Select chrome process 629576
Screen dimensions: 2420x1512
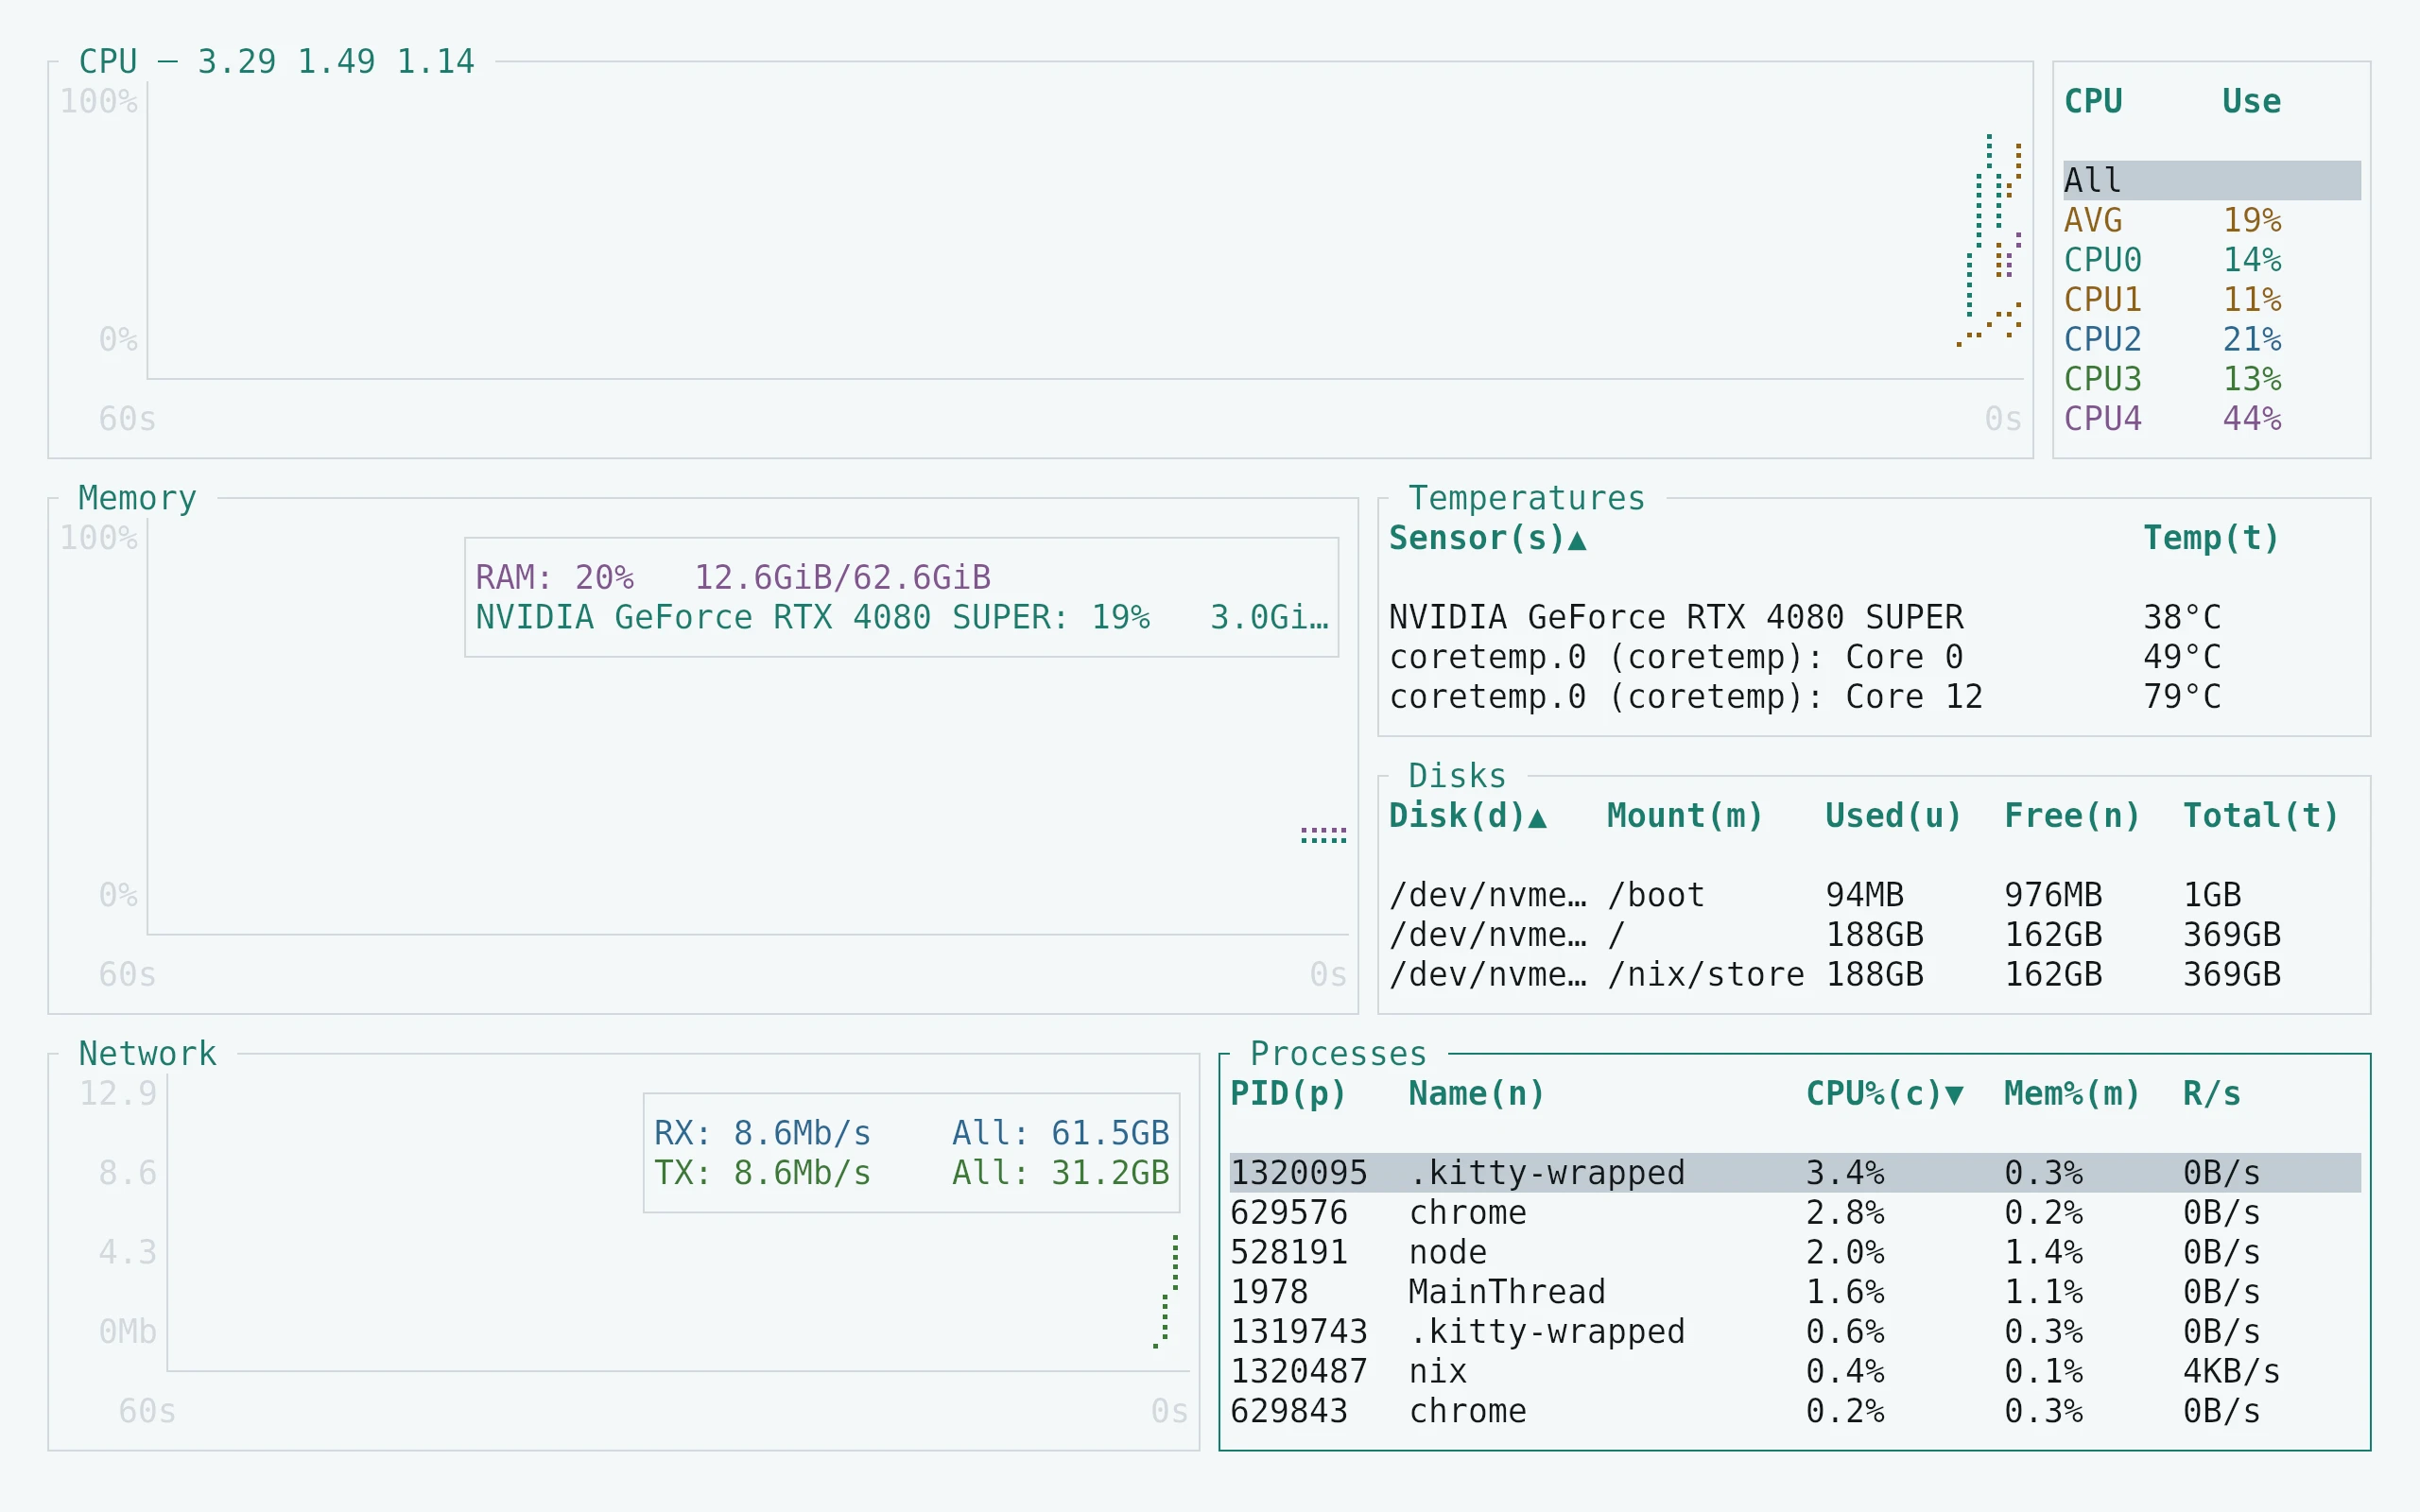1795,1212
